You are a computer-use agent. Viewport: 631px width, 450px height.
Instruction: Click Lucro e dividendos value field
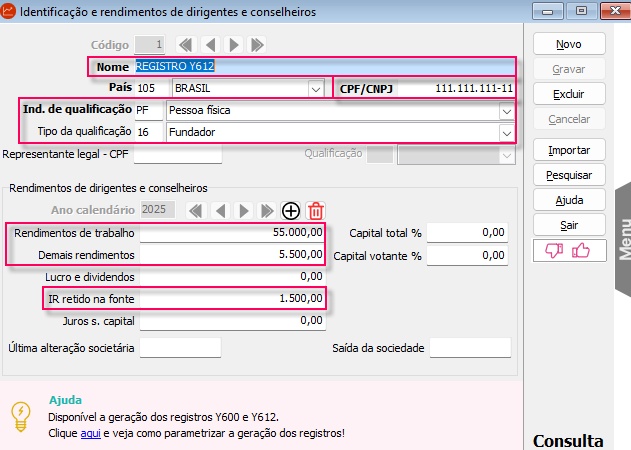point(233,277)
